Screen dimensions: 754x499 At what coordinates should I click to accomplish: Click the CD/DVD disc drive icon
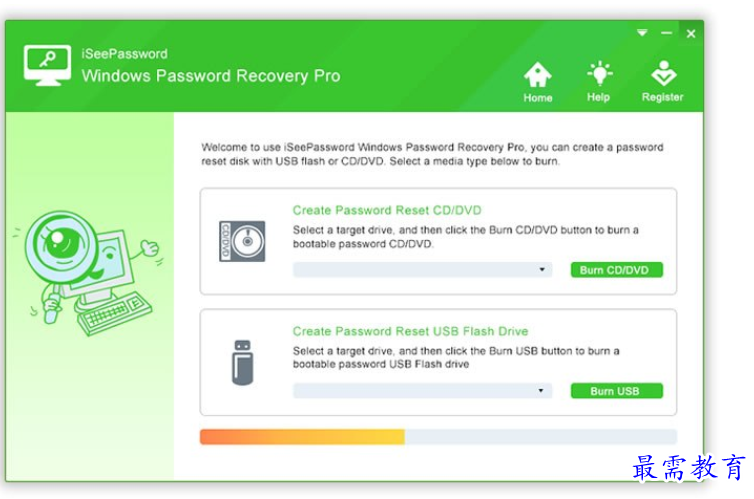coord(242,241)
